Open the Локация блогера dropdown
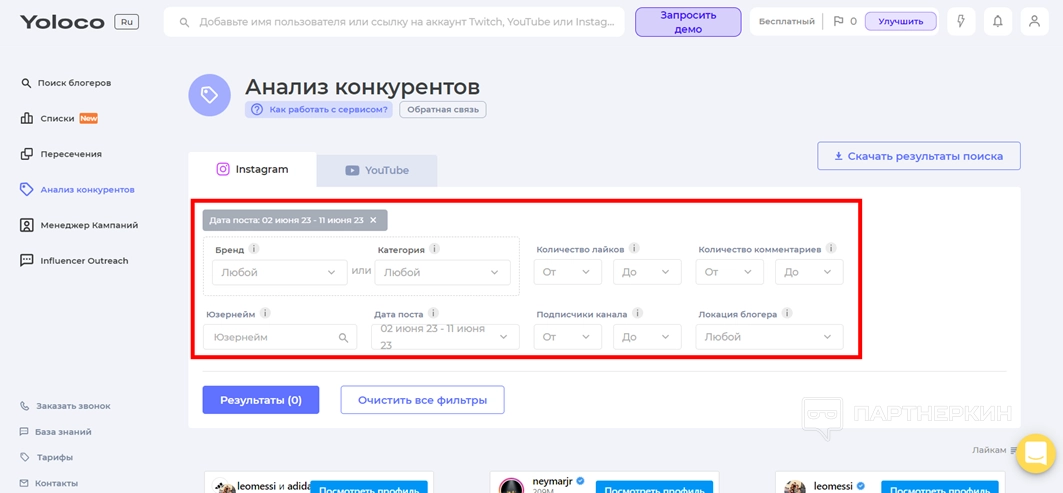This screenshot has width=1063, height=493. coord(769,337)
